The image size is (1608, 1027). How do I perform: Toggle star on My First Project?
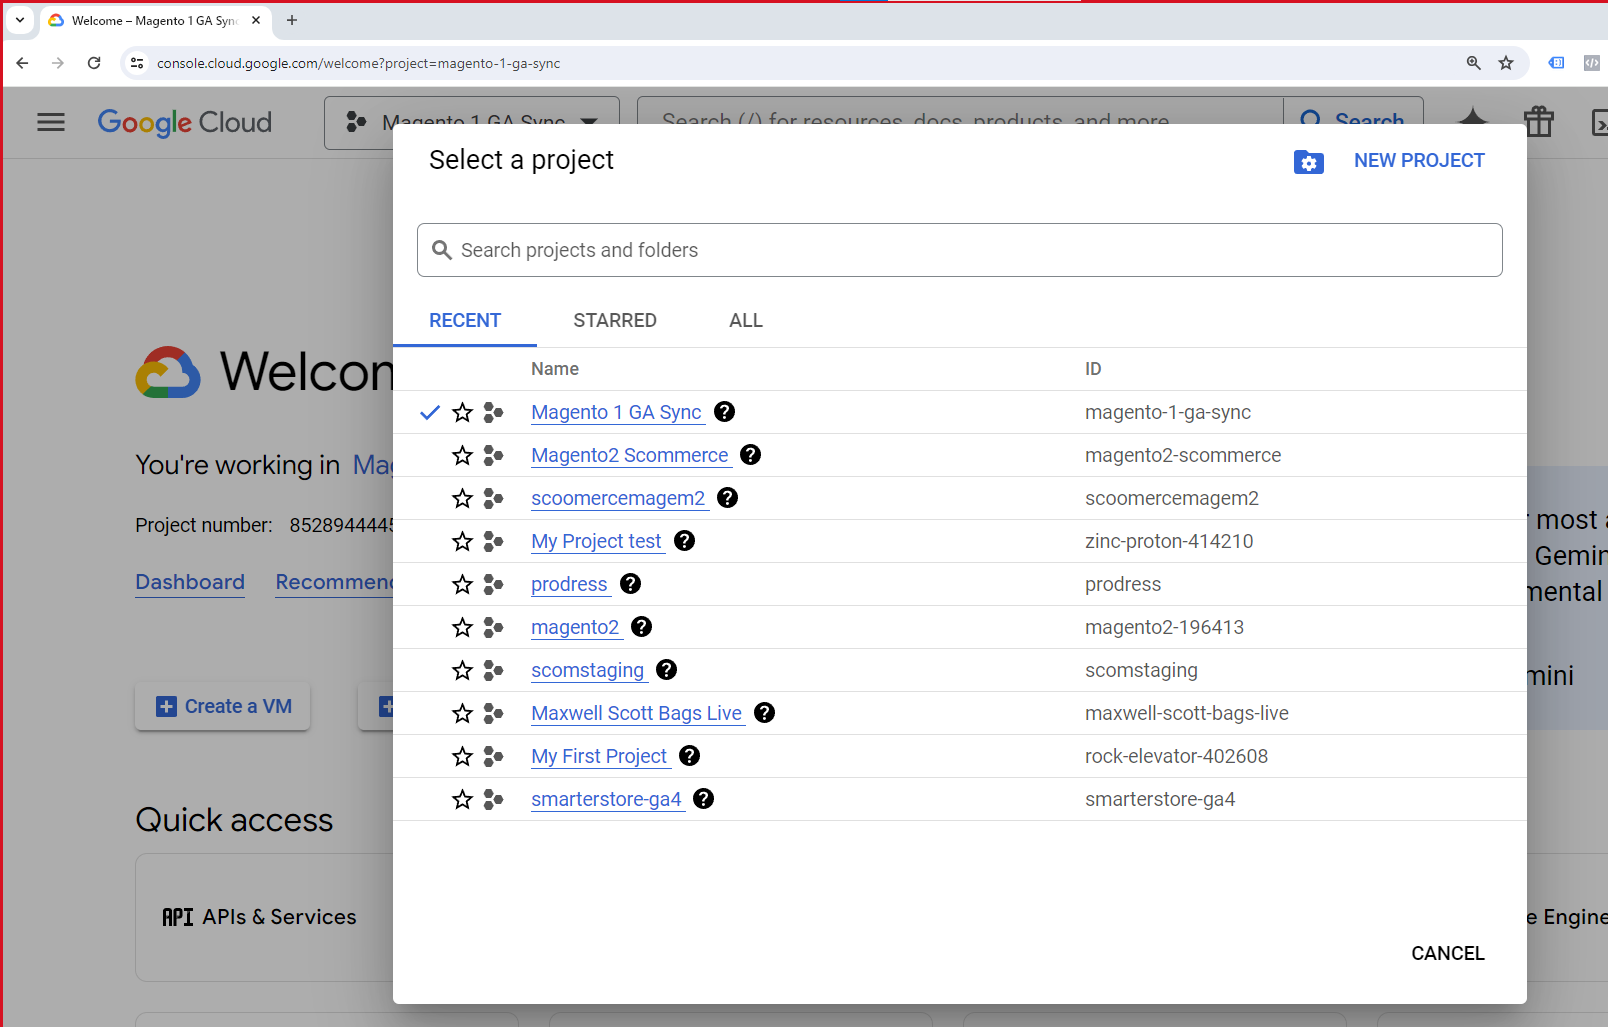pos(462,756)
